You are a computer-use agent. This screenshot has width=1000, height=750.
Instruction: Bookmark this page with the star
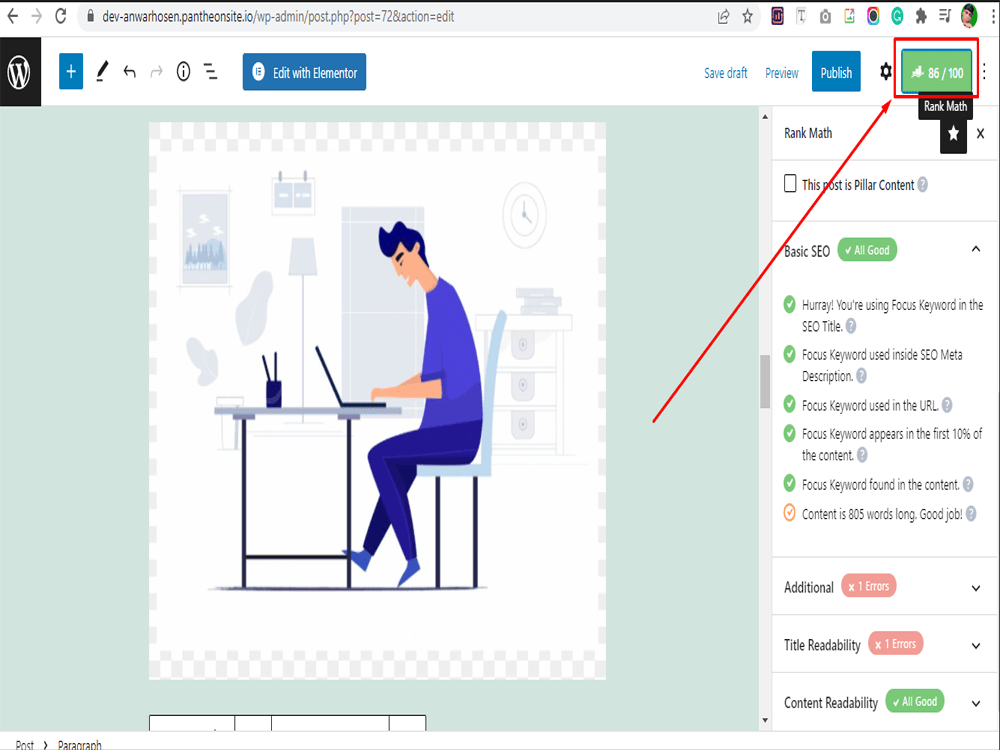(x=747, y=17)
